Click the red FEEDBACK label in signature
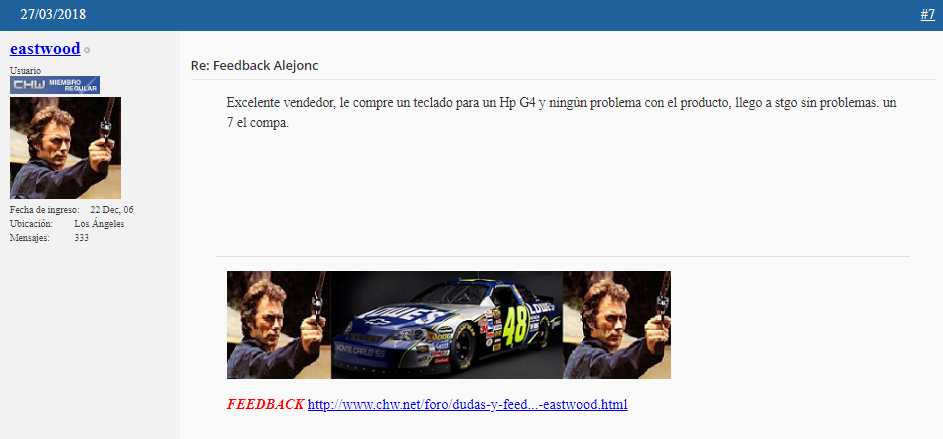943x439 pixels. [265, 404]
